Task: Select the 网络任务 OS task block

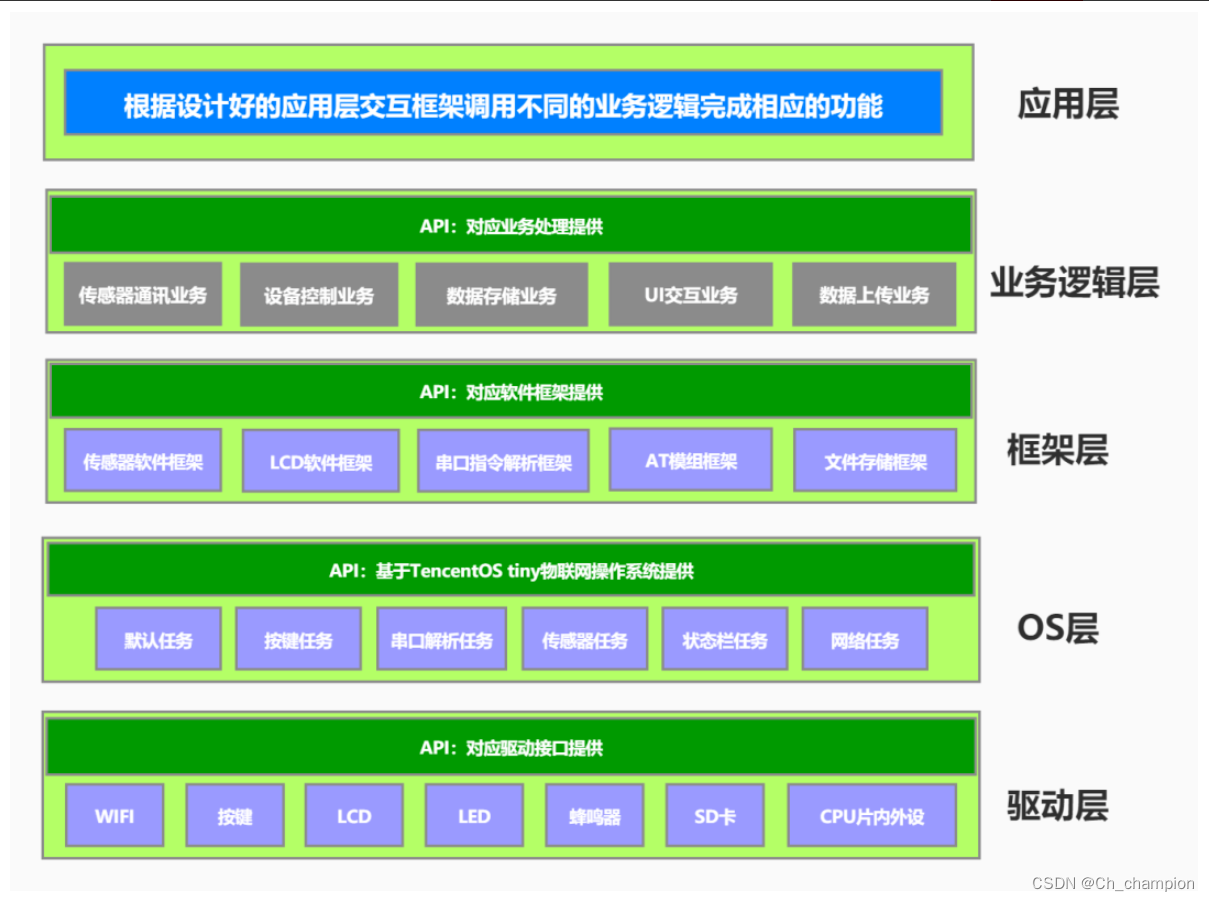Action: [x=864, y=639]
